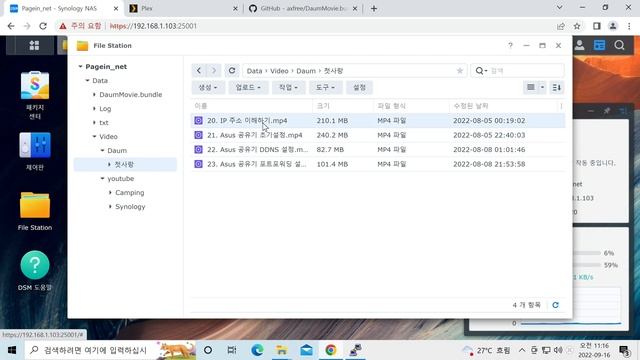Select Daum folder in tree

(117, 150)
